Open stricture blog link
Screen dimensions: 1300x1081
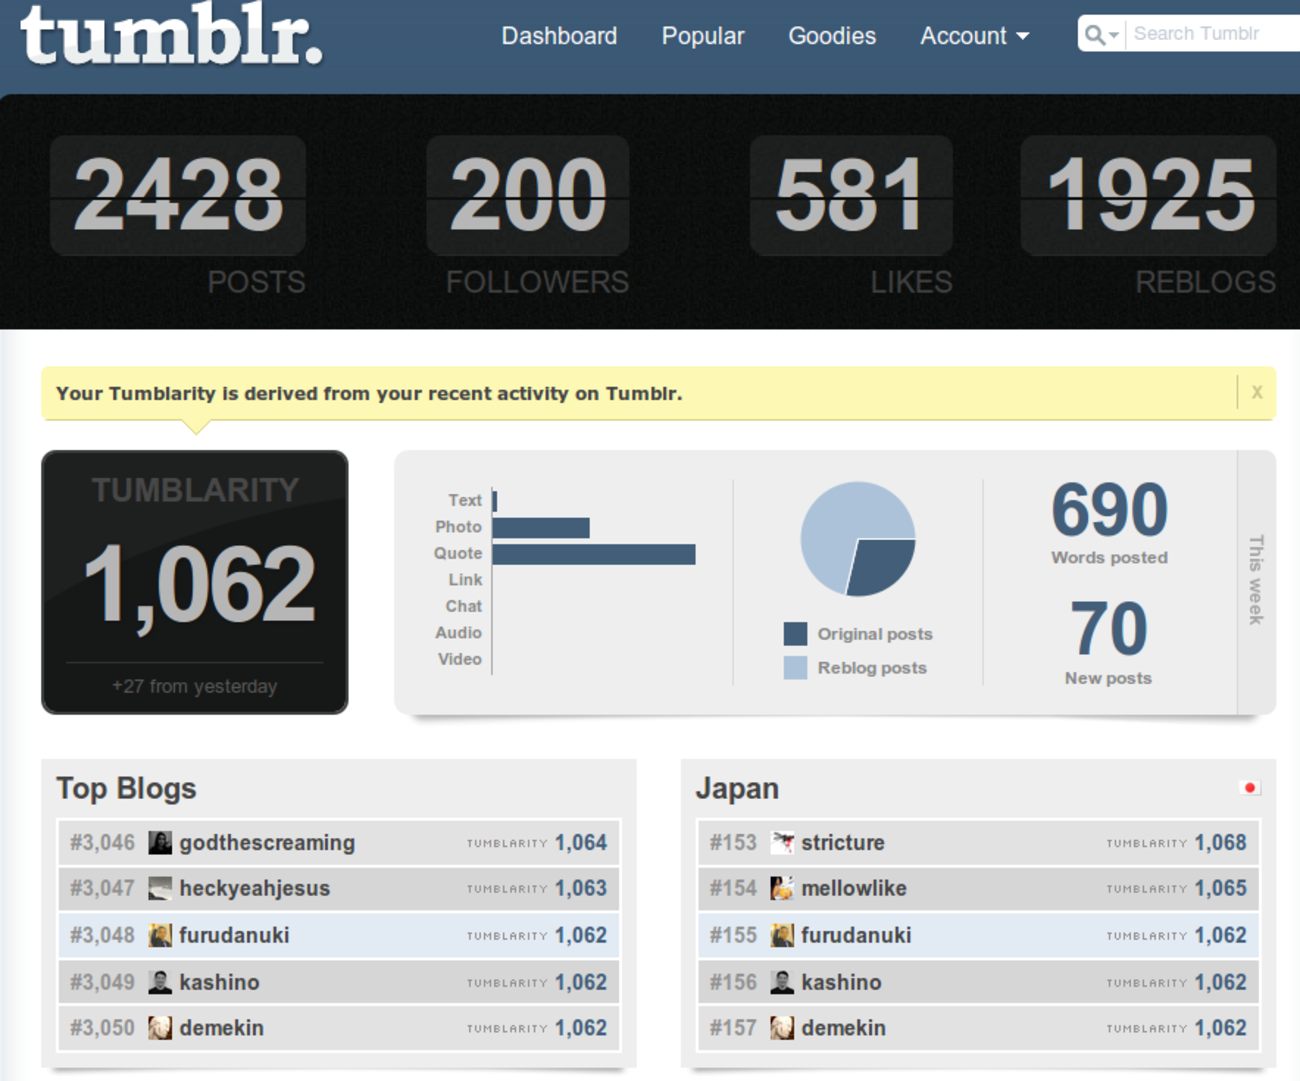(x=843, y=843)
